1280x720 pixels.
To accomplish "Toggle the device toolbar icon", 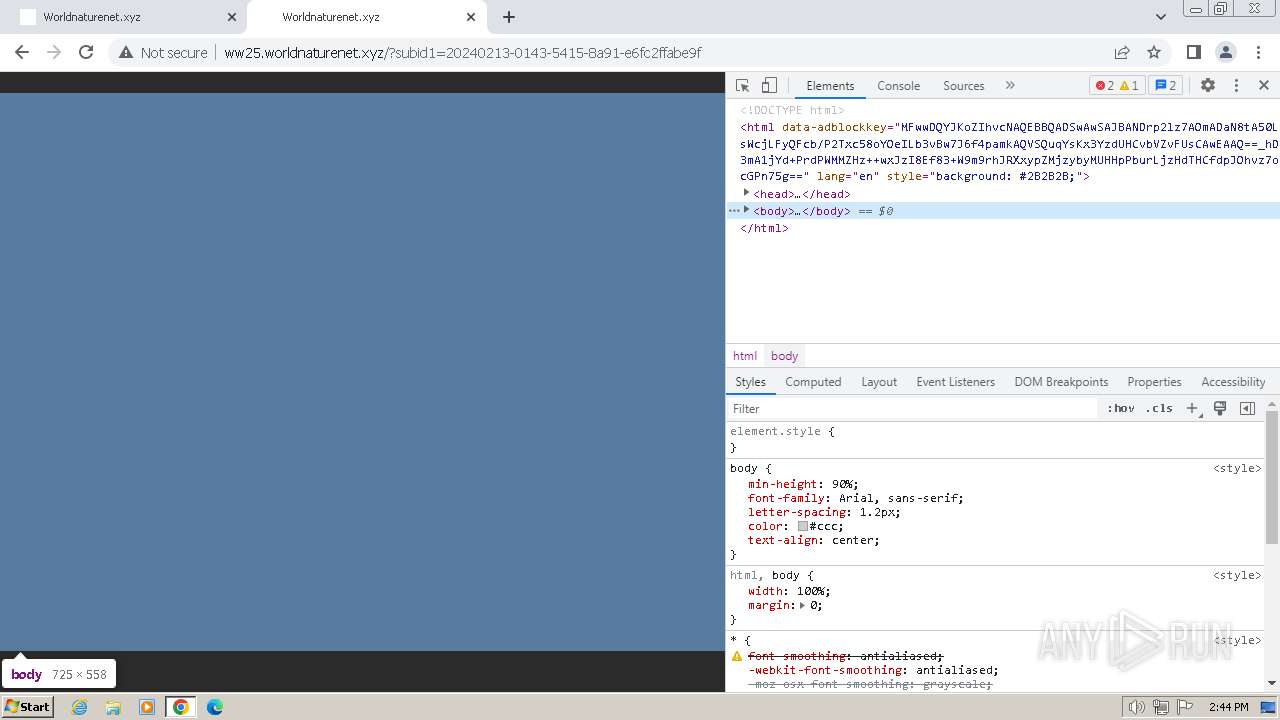I will (769, 85).
